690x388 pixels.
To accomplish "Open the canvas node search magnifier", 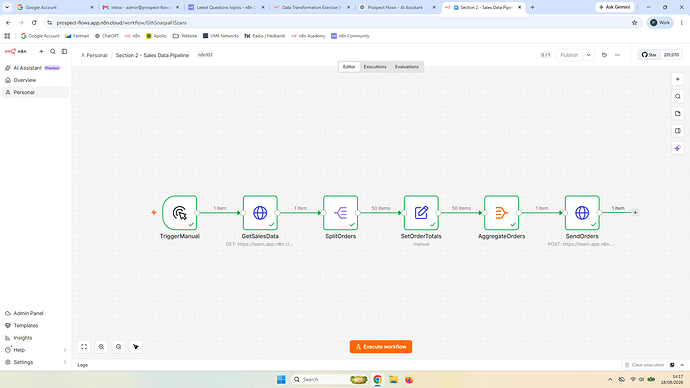I will click(x=678, y=96).
